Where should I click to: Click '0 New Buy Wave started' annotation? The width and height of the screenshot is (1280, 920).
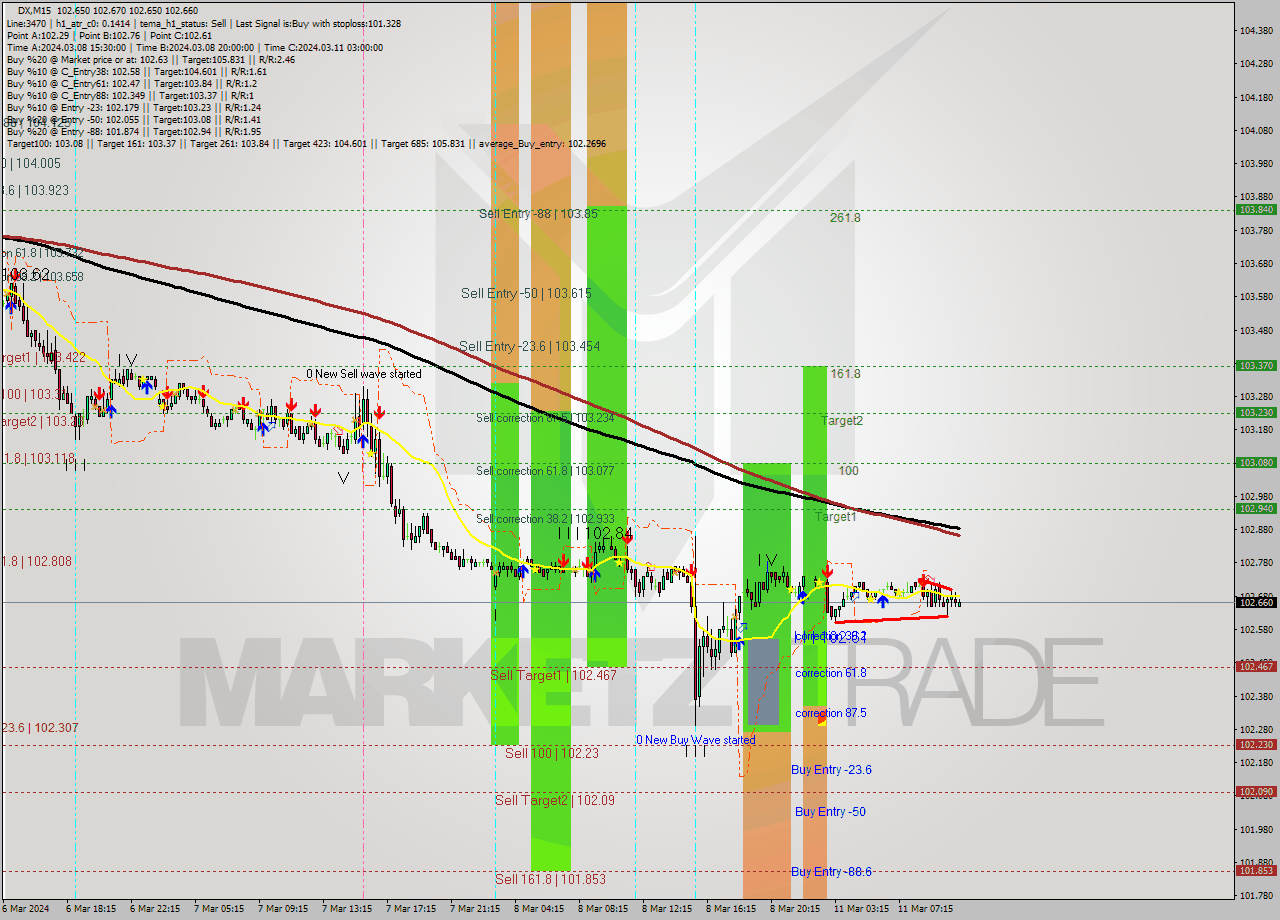coord(696,740)
